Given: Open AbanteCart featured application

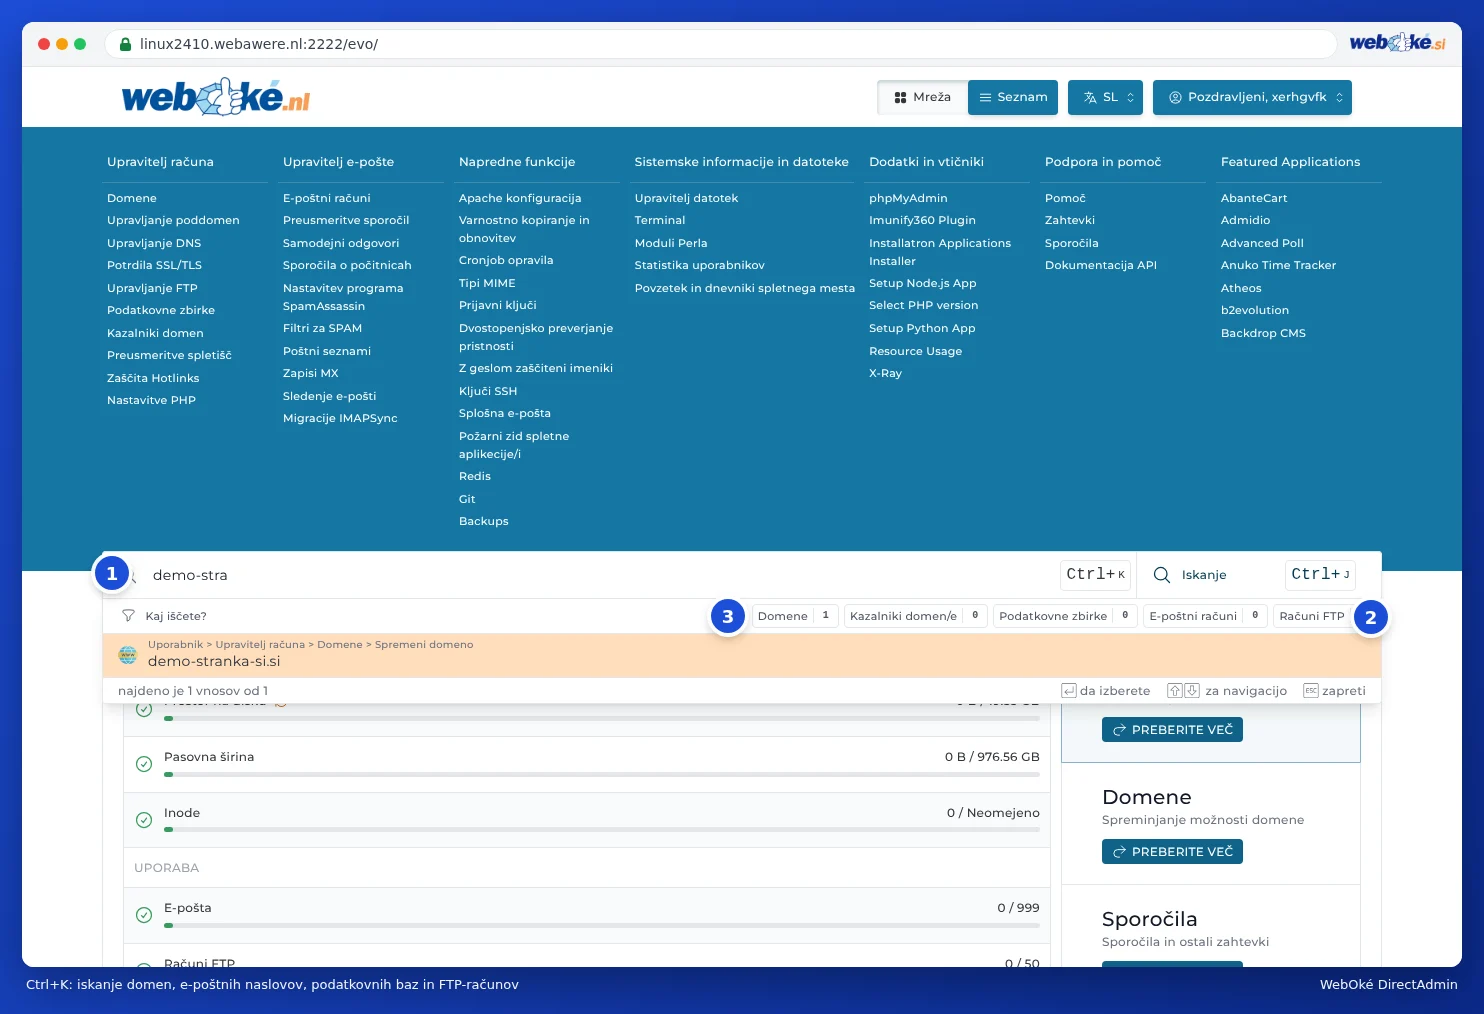Looking at the screenshot, I should coord(1254,198).
